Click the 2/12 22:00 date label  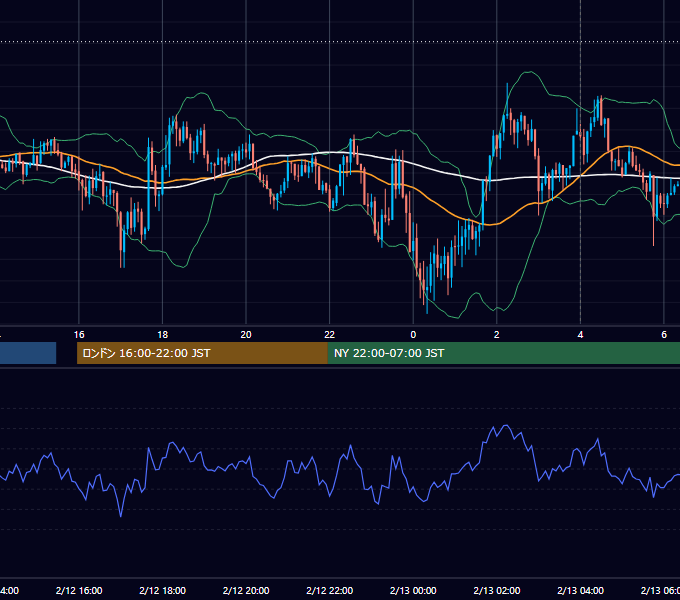point(330,590)
